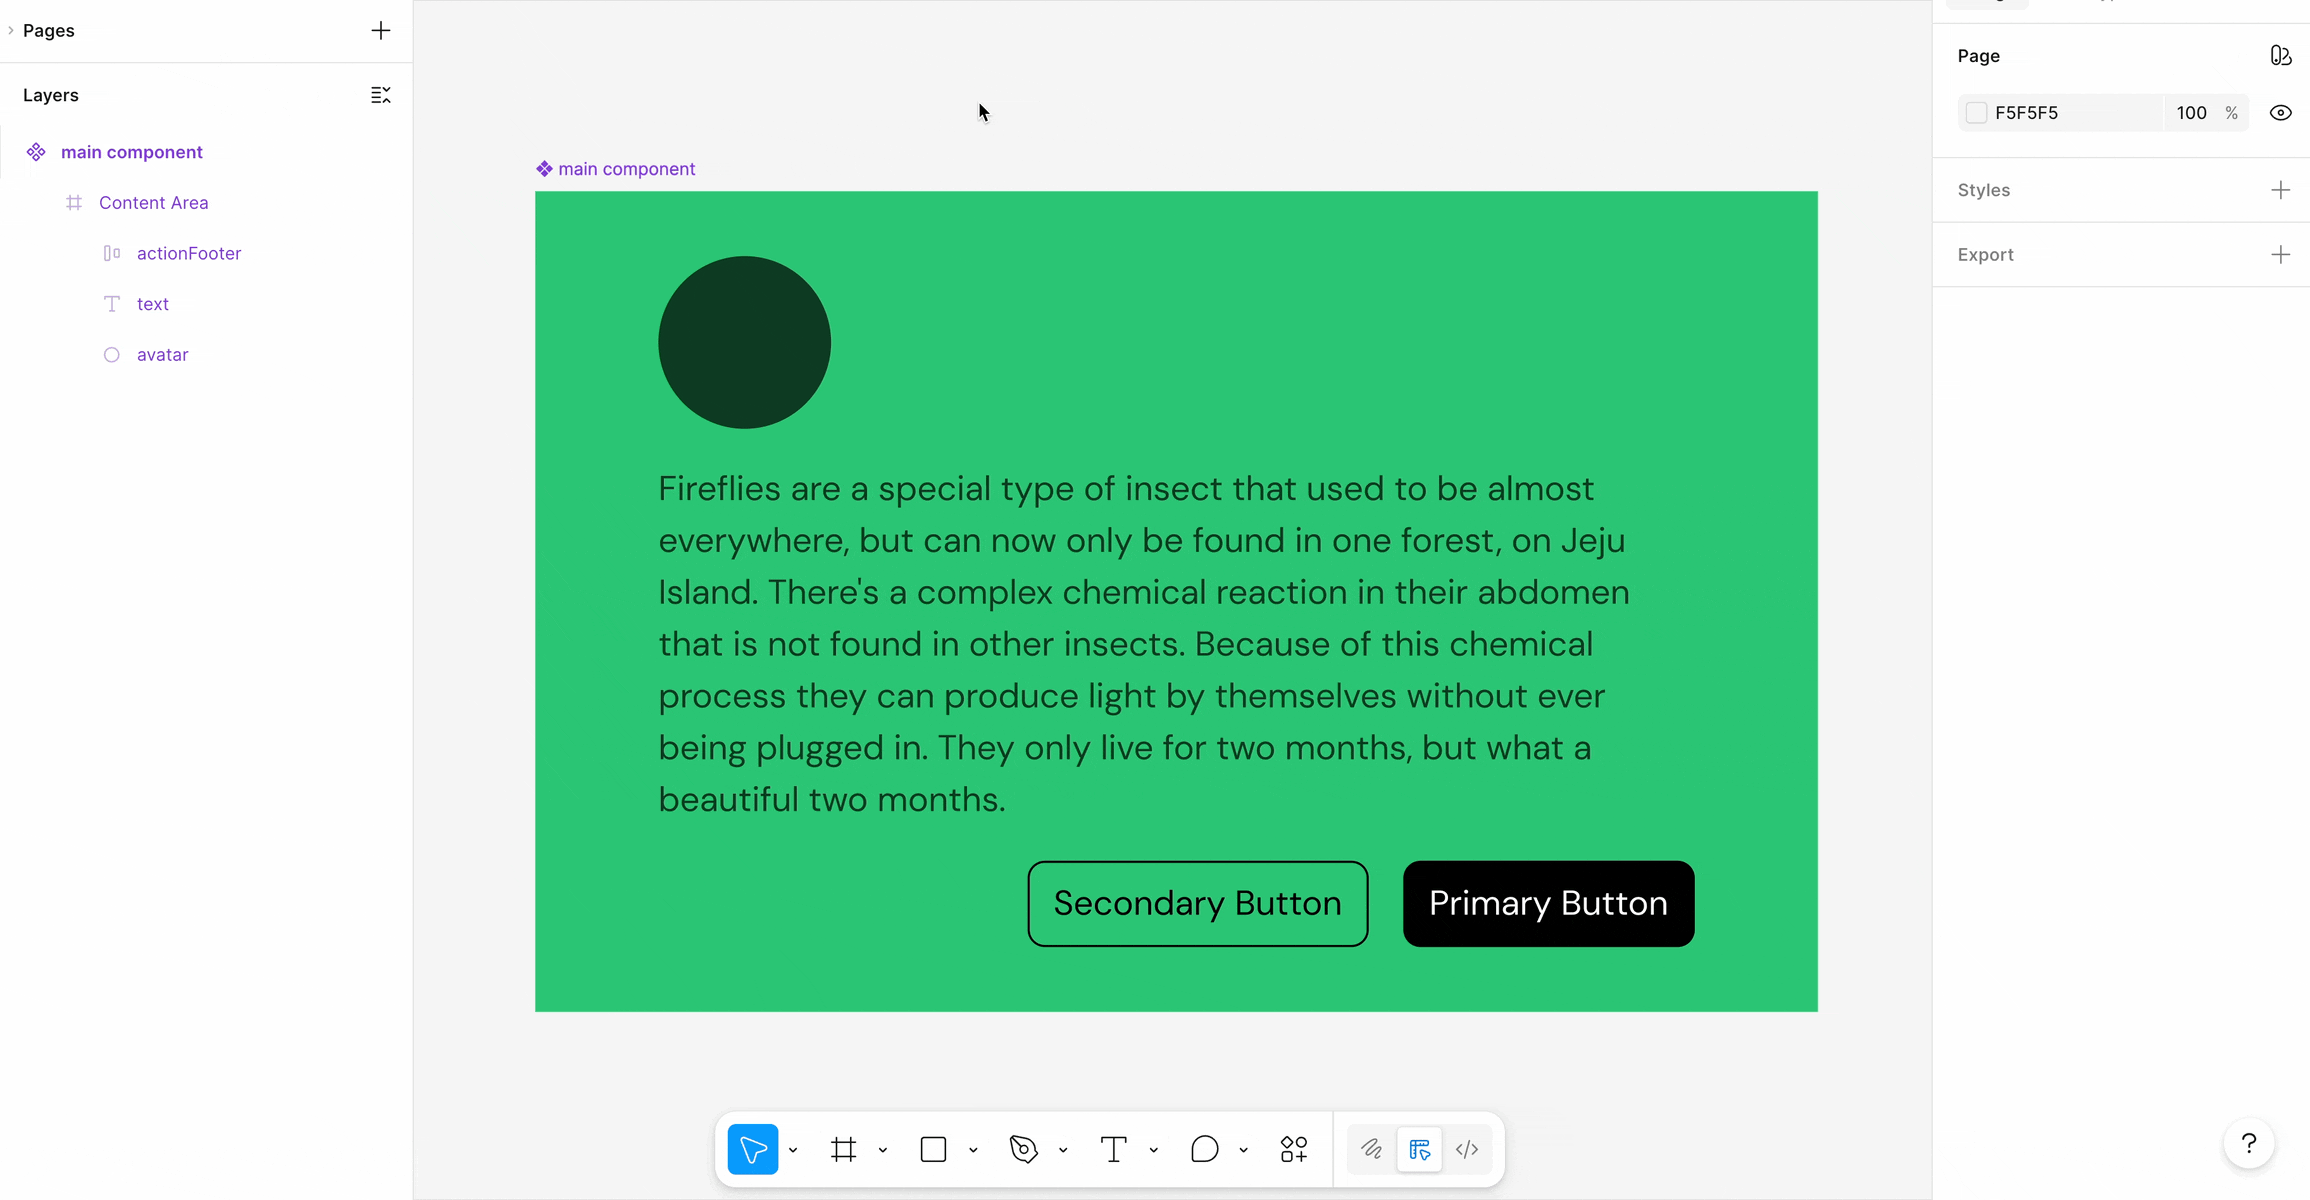This screenshot has width=2310, height=1200.
Task: Select the Move tool
Action: tap(752, 1149)
